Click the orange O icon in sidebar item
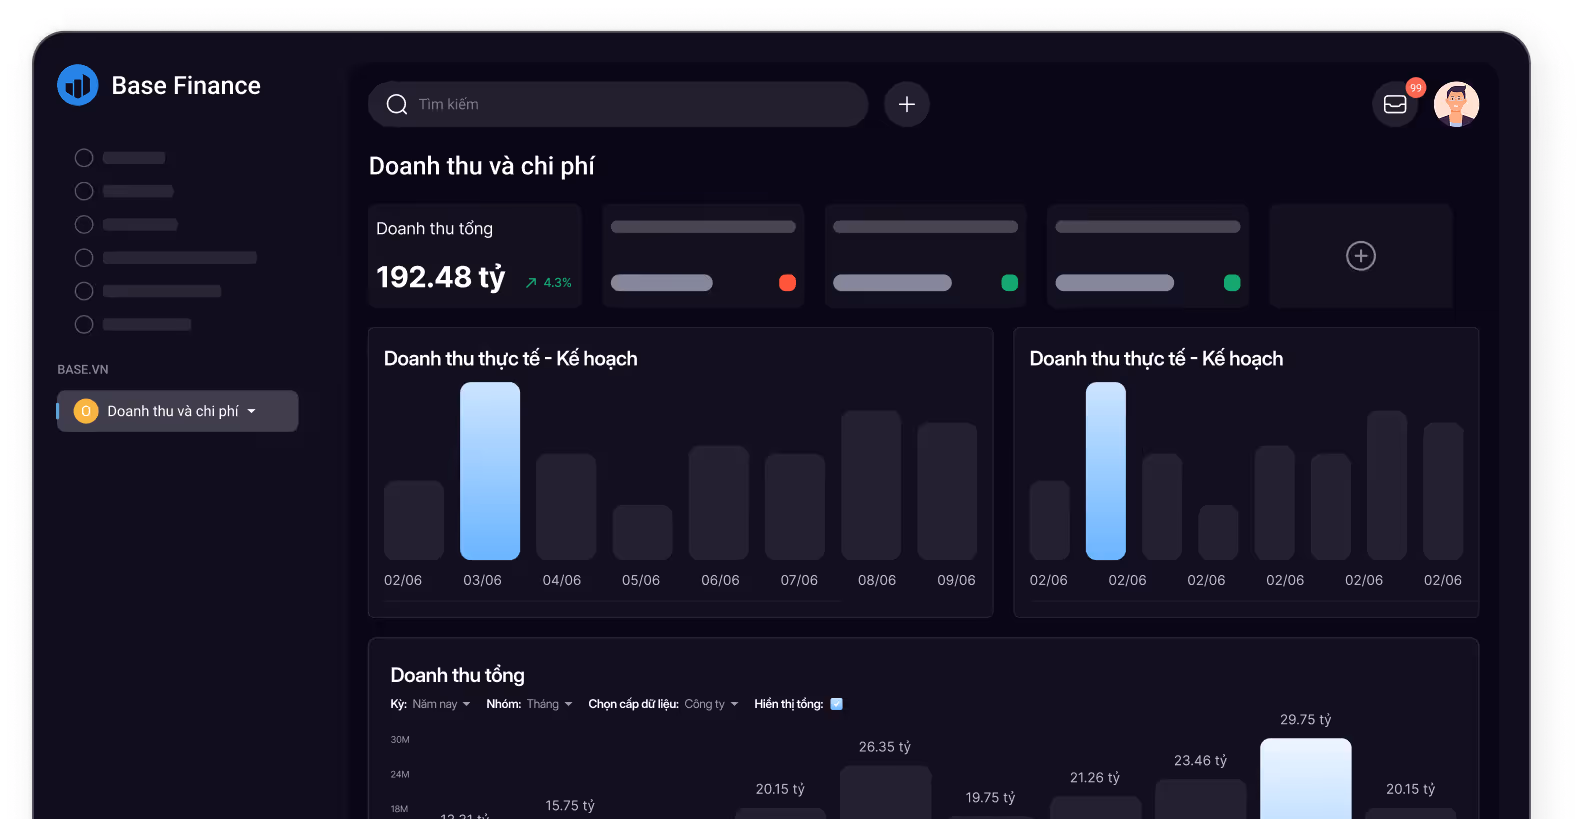This screenshot has width=1577, height=819. (86, 411)
